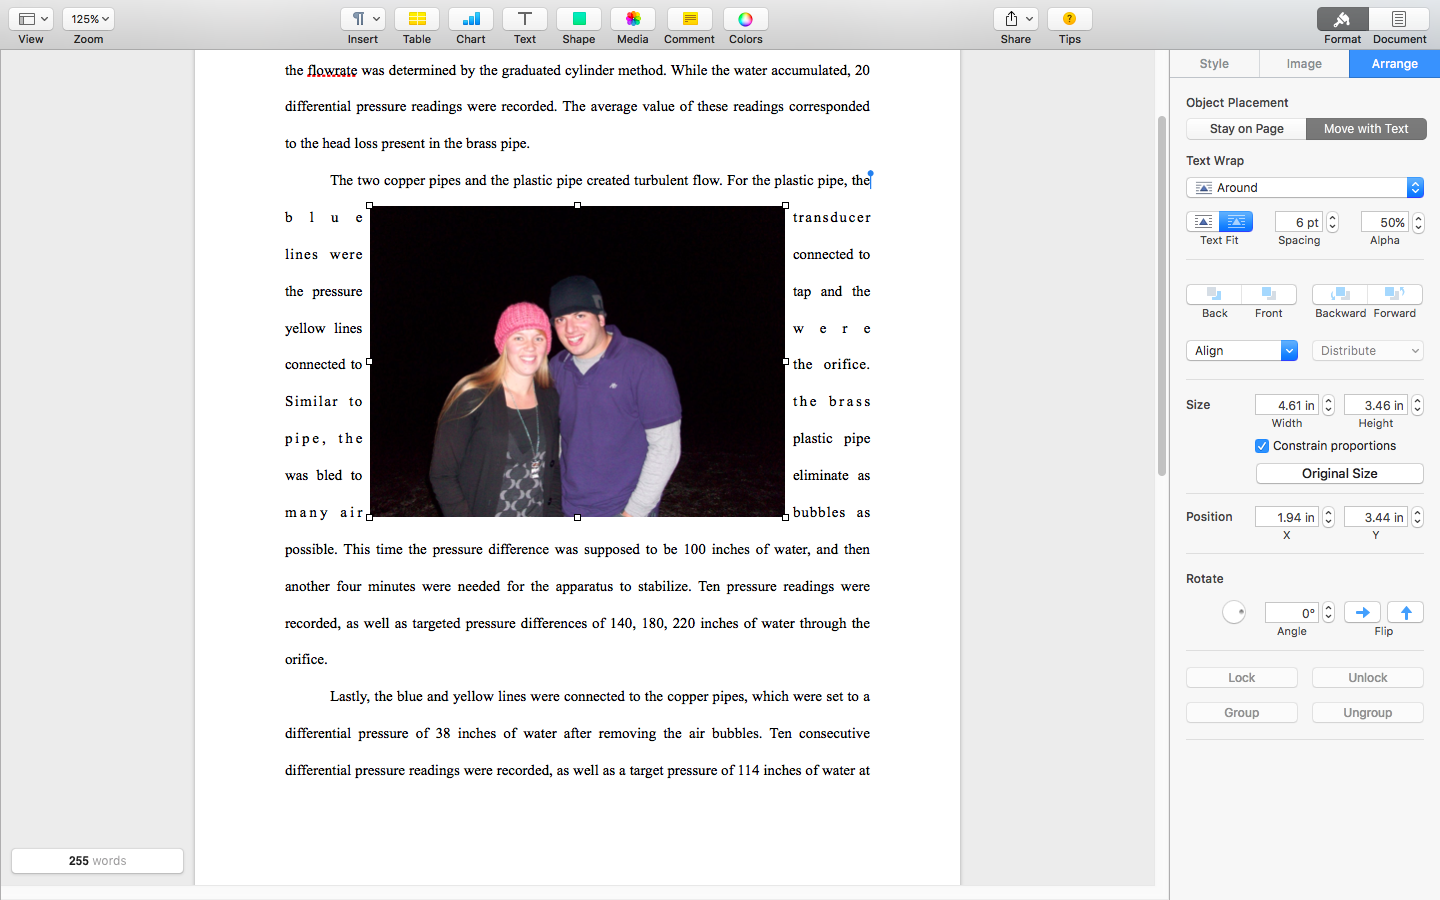Move object Backward one layer

(1340, 294)
